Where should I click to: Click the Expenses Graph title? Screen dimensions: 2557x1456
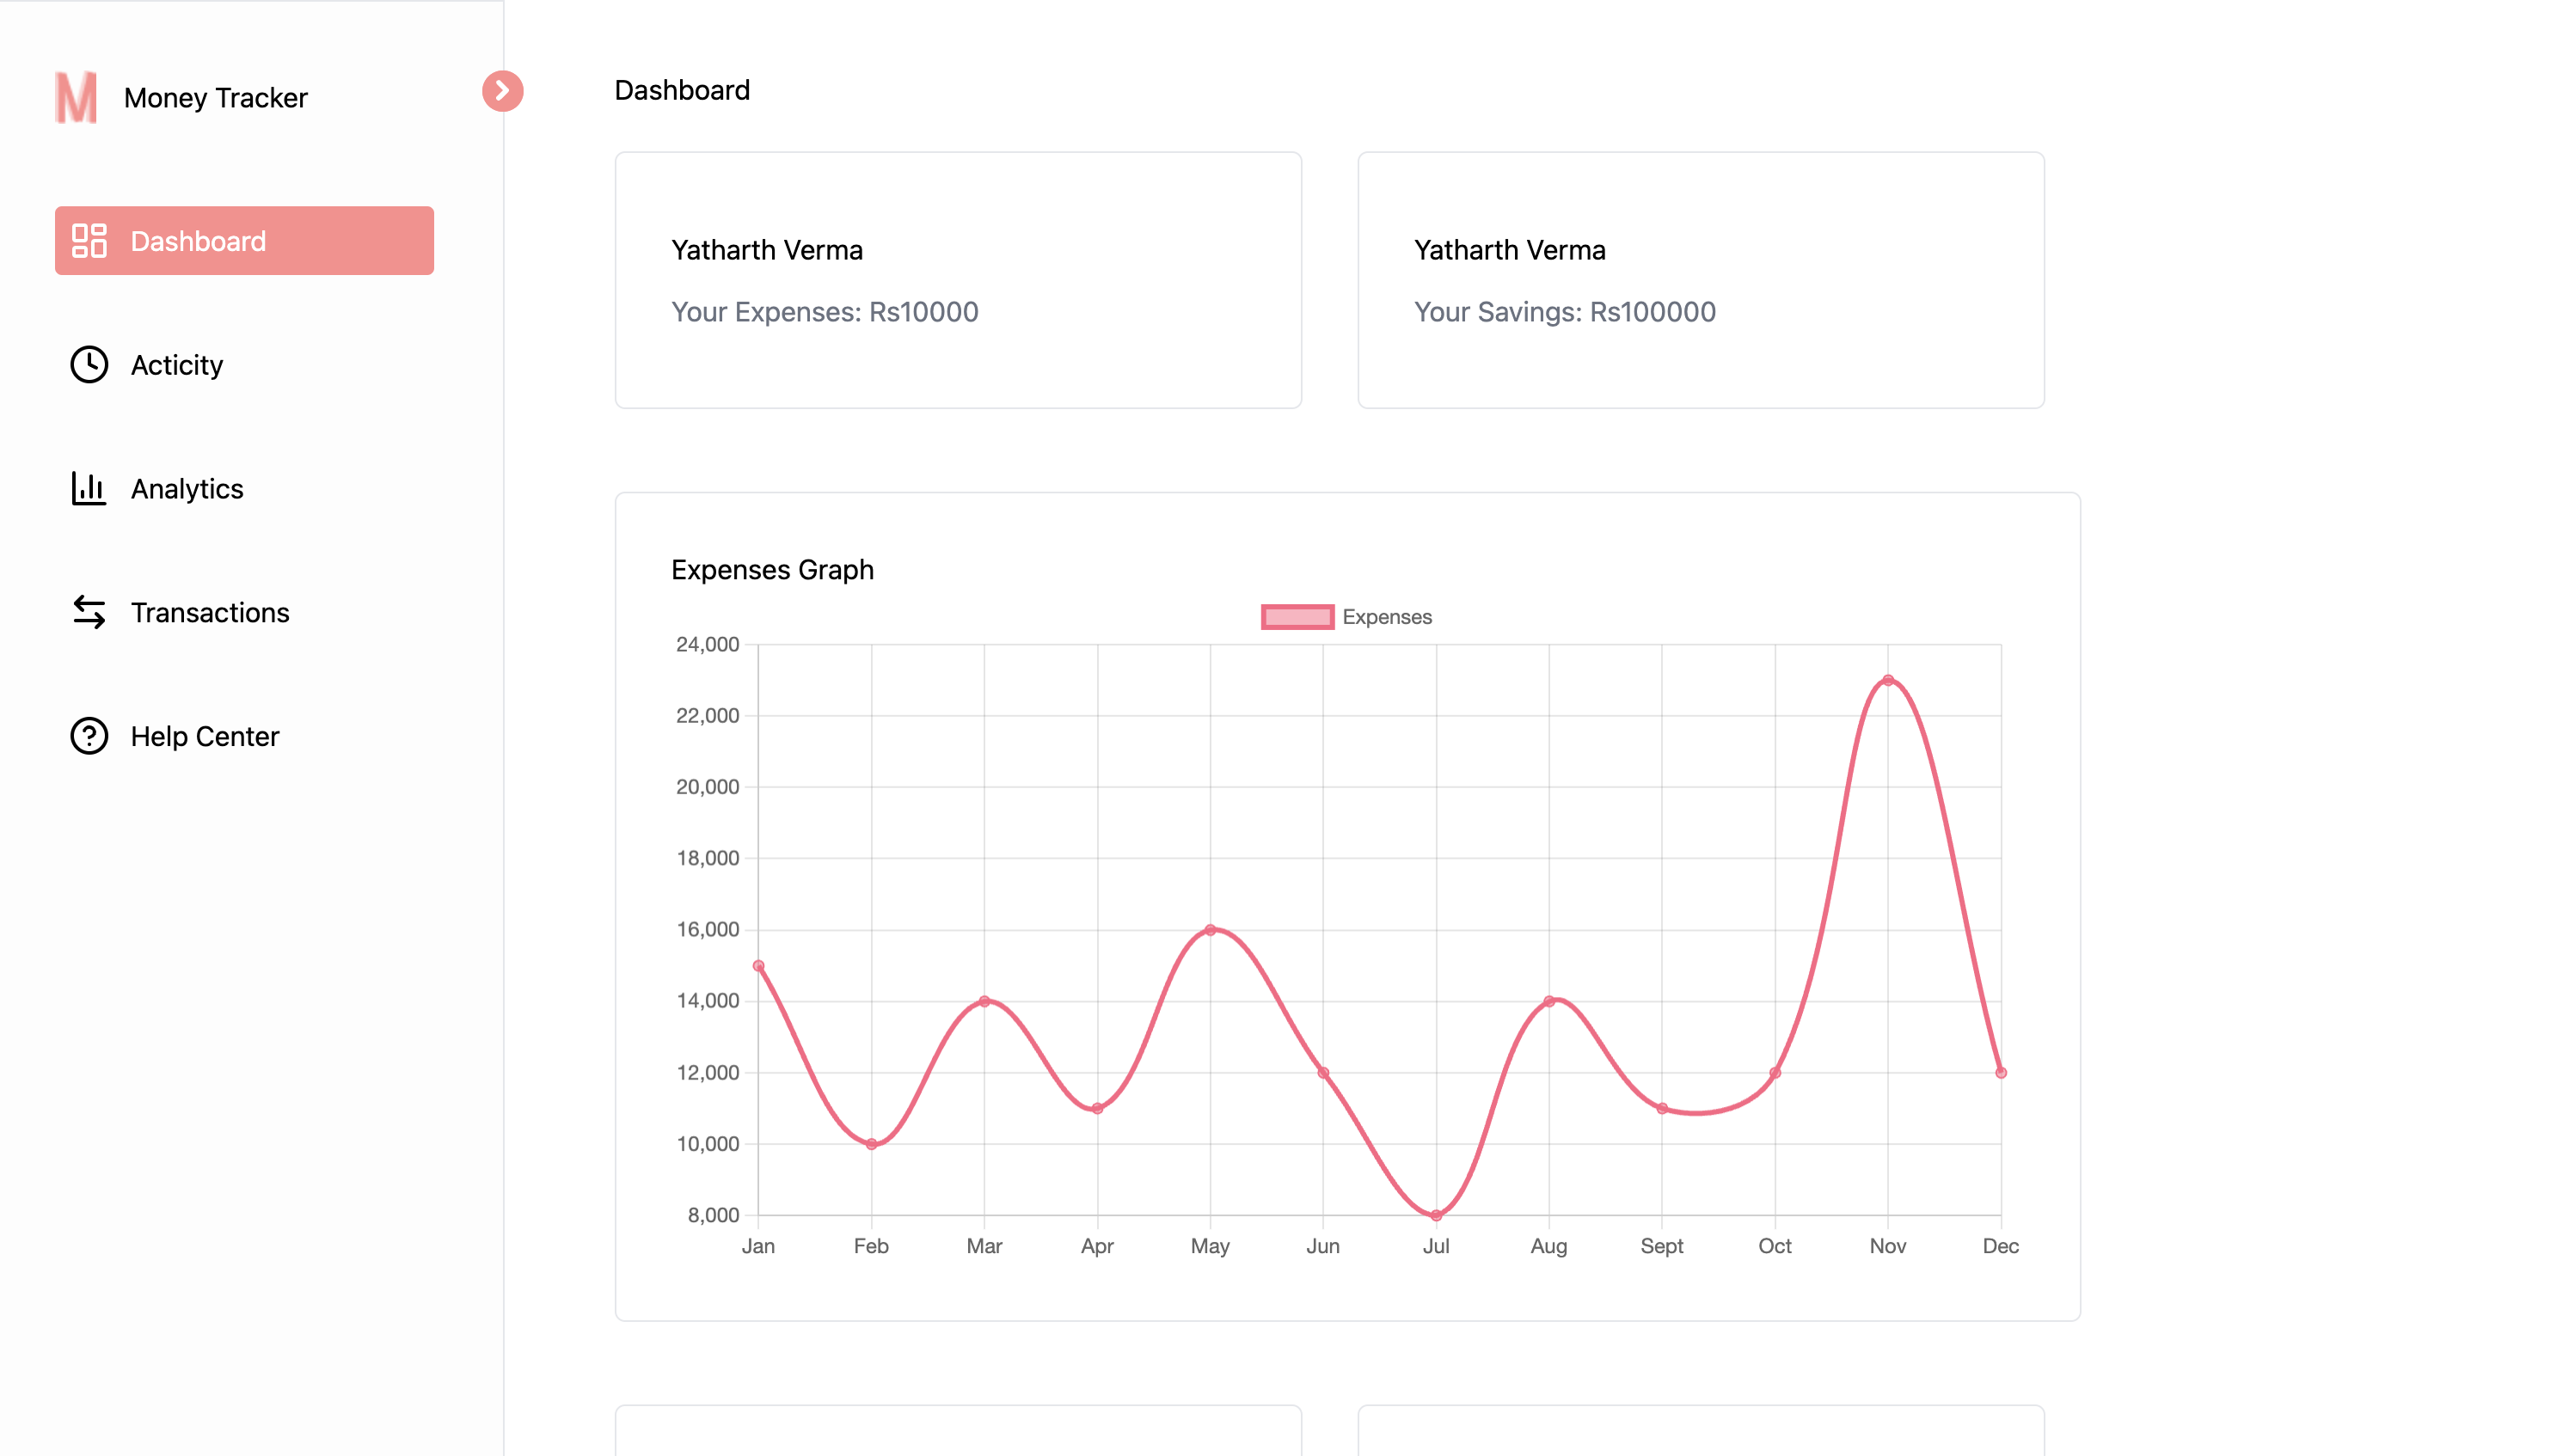tap(772, 569)
